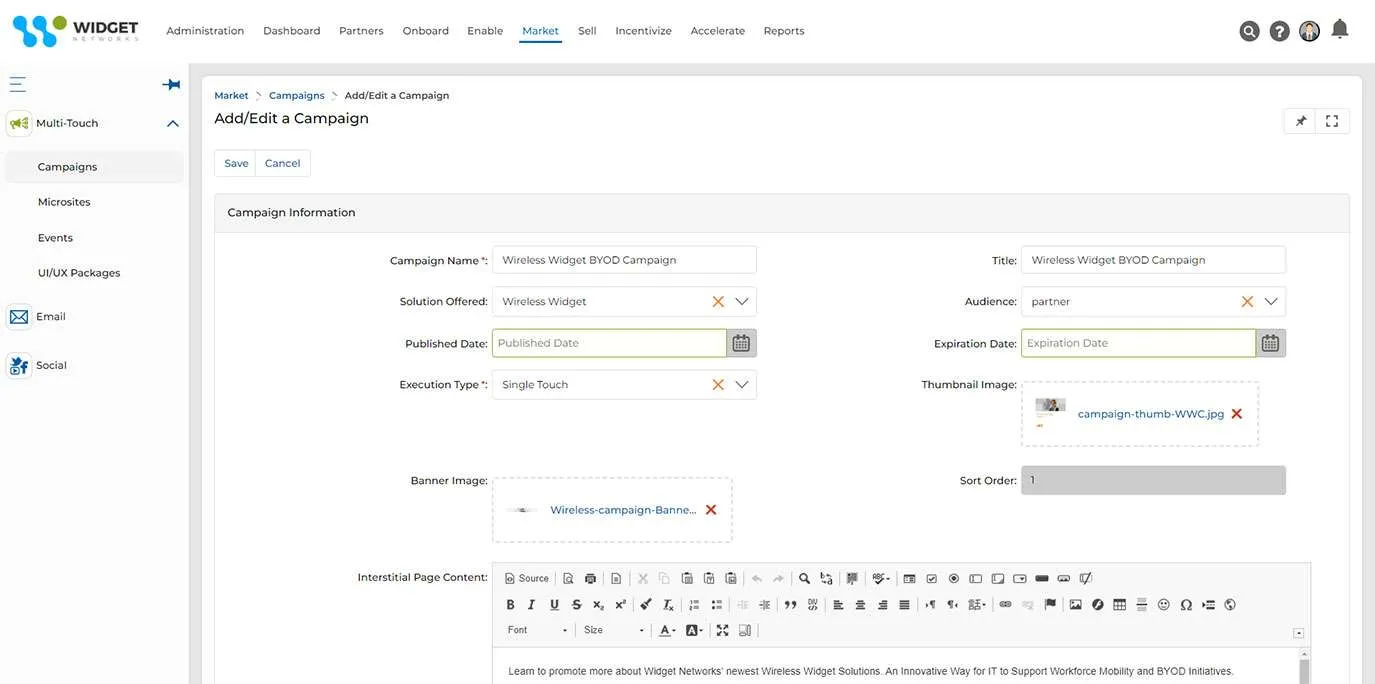Open the Published Date calendar picker
This screenshot has width=1375, height=684.
pyautogui.click(x=741, y=343)
